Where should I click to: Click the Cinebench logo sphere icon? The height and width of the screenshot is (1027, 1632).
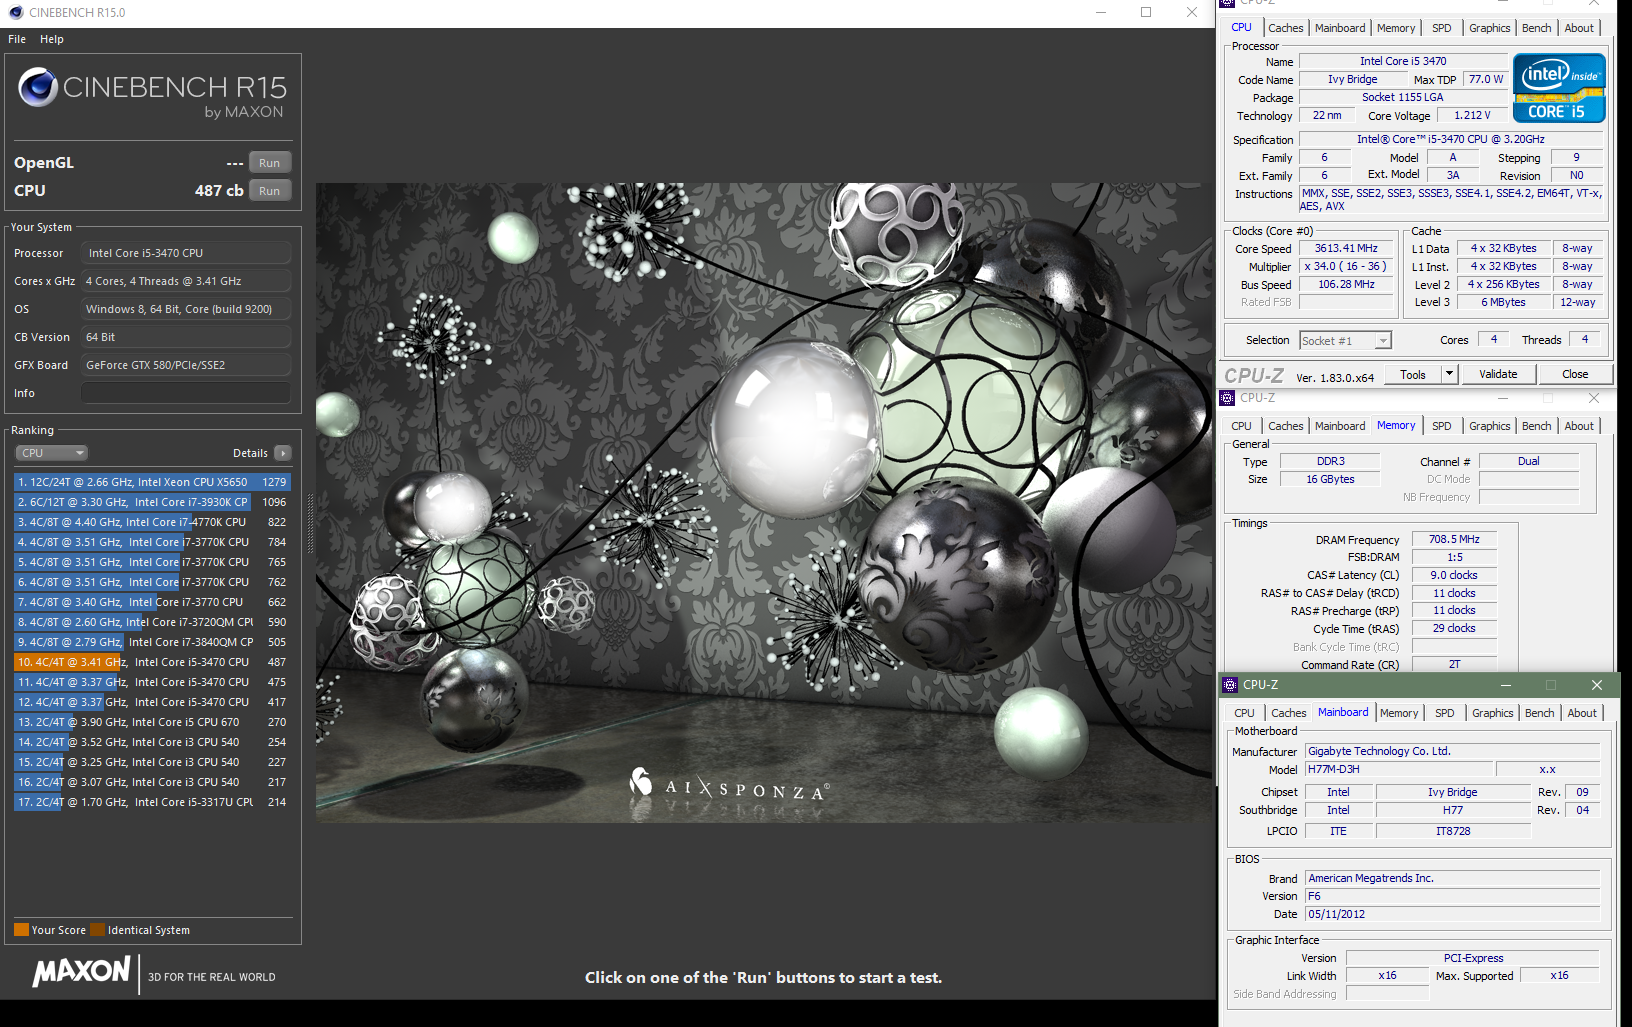coord(38,87)
